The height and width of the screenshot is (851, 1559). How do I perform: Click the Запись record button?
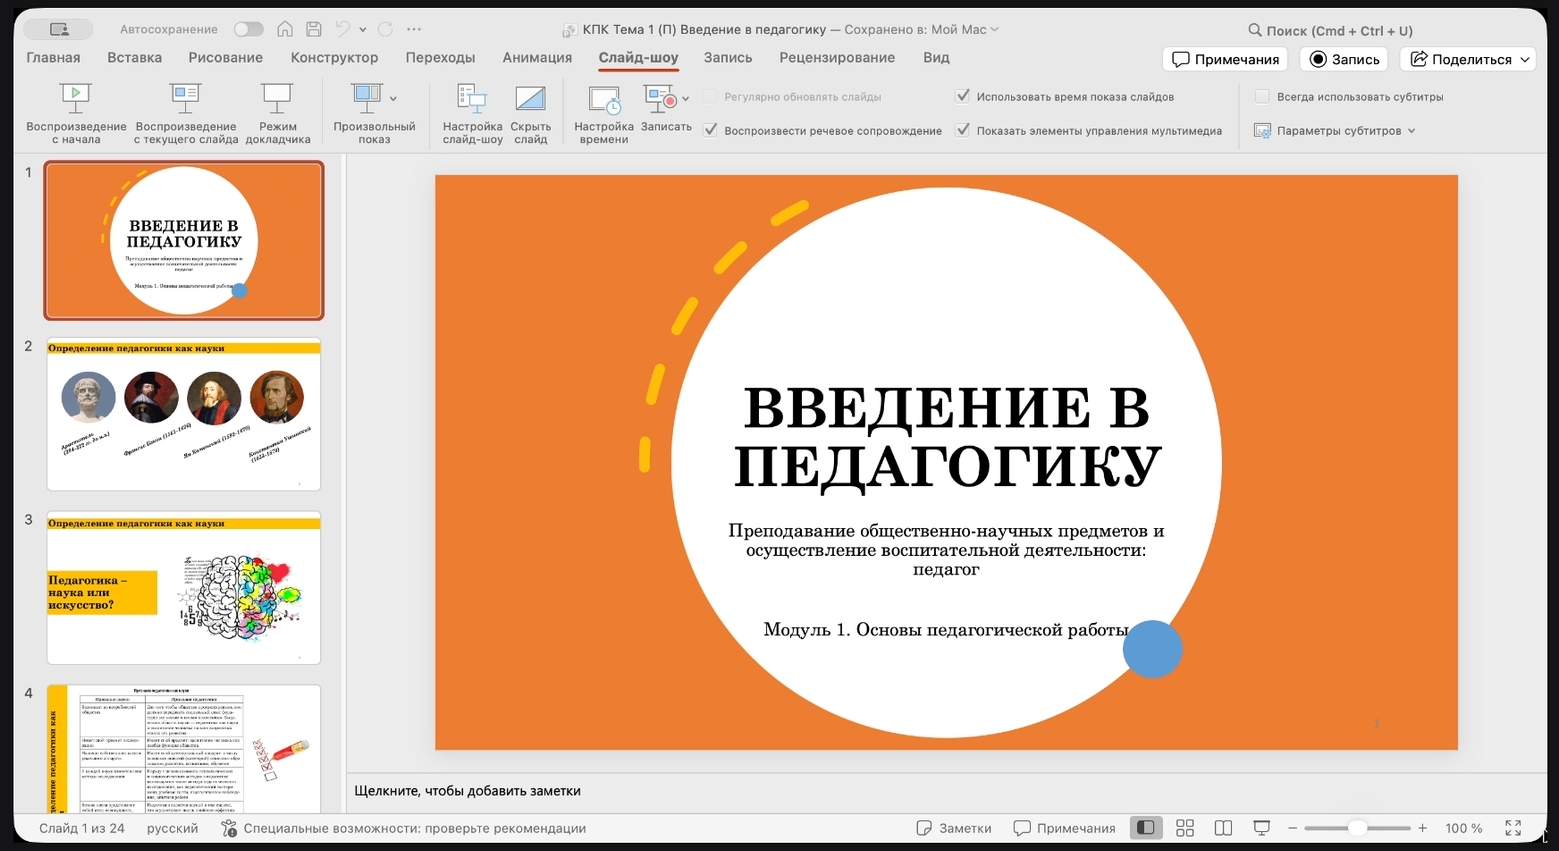coord(1345,59)
